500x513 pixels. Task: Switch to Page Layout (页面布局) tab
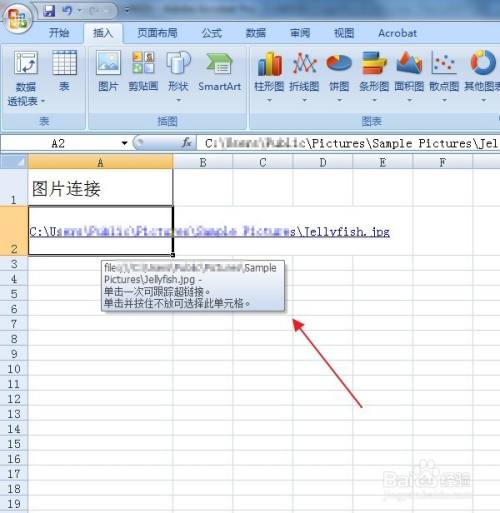[x=157, y=33]
